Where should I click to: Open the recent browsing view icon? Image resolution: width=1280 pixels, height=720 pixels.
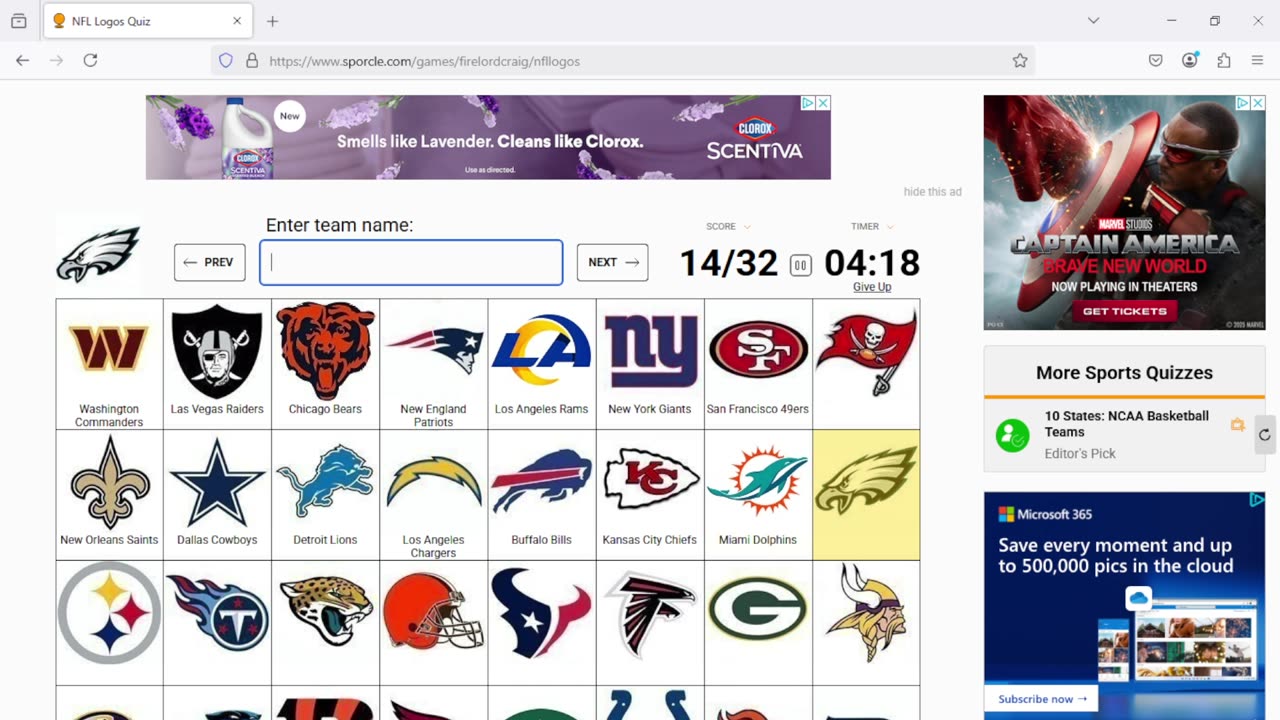[19, 21]
